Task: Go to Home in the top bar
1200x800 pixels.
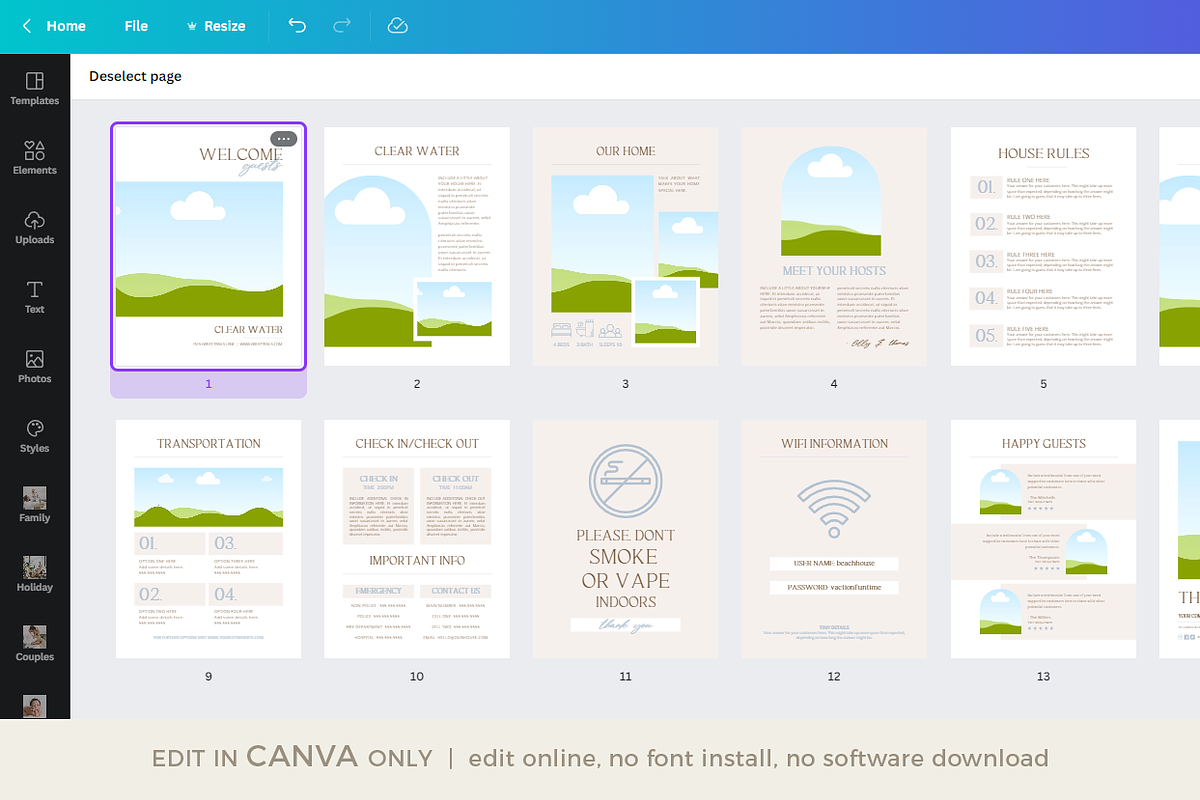Action: 66,26
